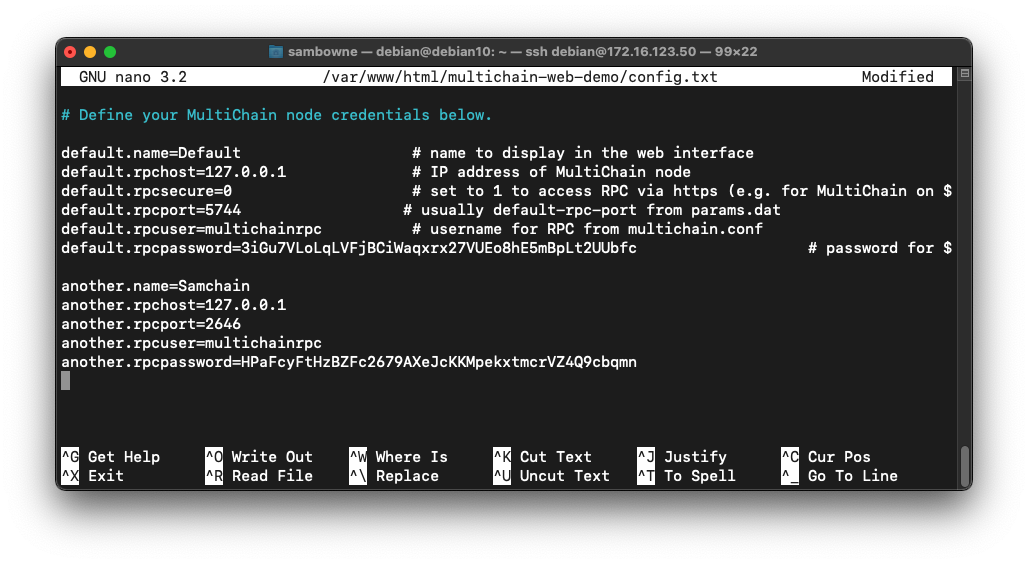Click the terminal scrollbar thumb
Viewport: 1028px width, 564px height.
coord(964,465)
